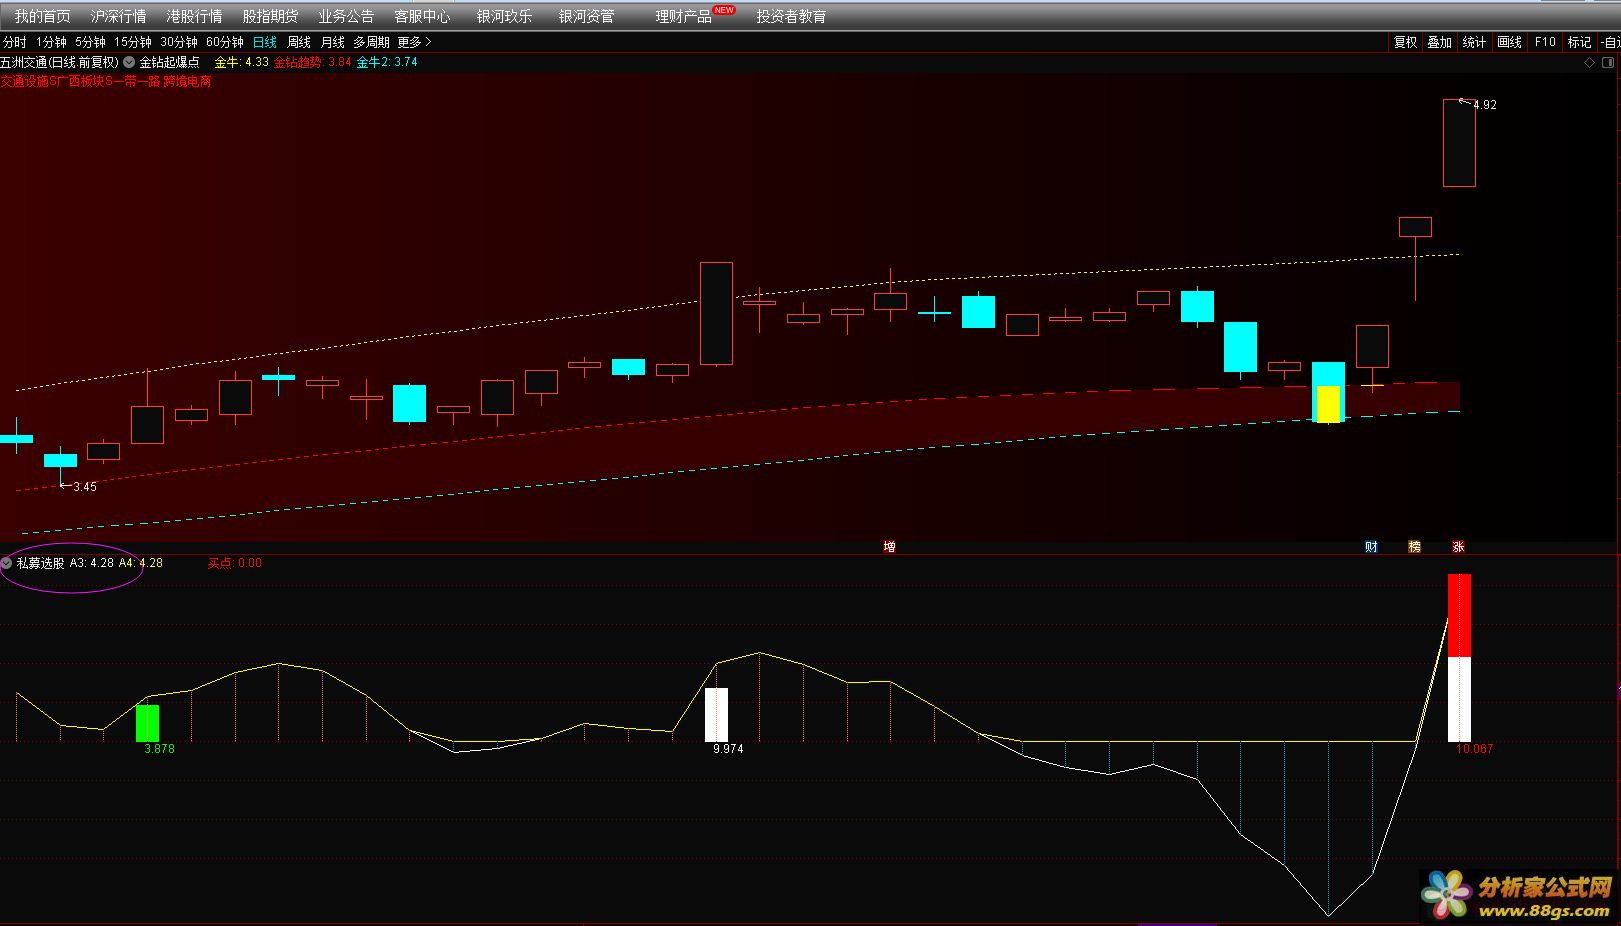
Task: Switch to 60分钟 chart period
Action: (225, 42)
